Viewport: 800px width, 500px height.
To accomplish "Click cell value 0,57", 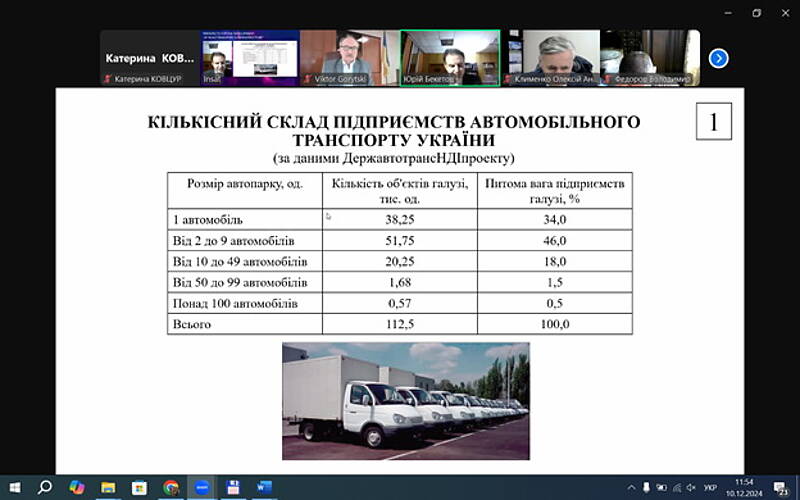I will 400,304.
